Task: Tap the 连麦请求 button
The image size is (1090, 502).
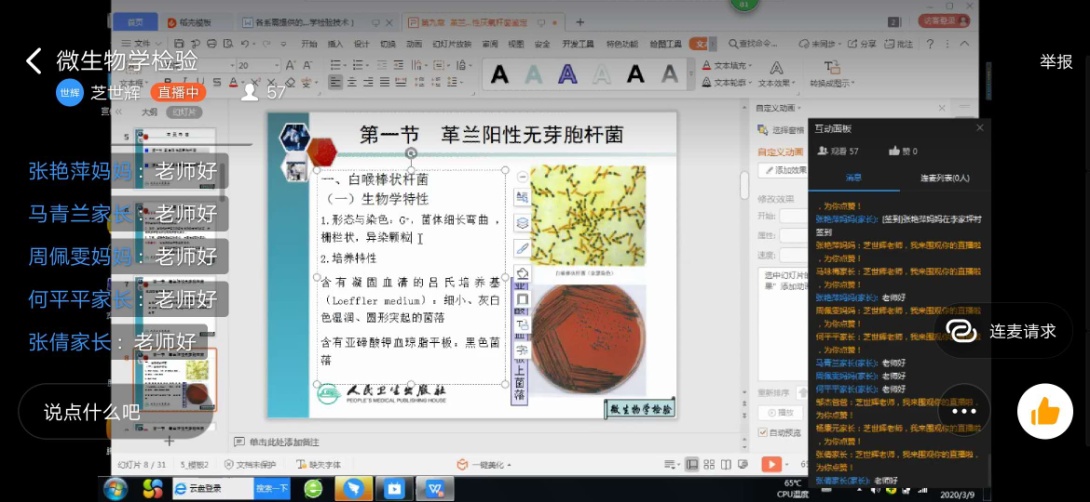Action: coord(1002,331)
